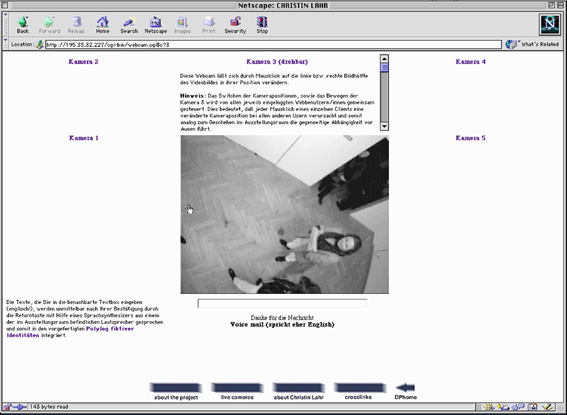The width and height of the screenshot is (567, 415).
Task: Click the Location URL field
Action: [x=273, y=44]
